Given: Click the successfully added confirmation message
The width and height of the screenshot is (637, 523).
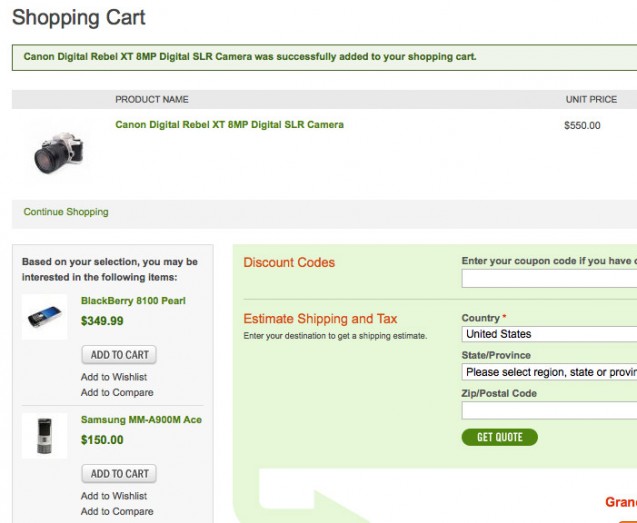Looking at the screenshot, I should click(250, 56).
